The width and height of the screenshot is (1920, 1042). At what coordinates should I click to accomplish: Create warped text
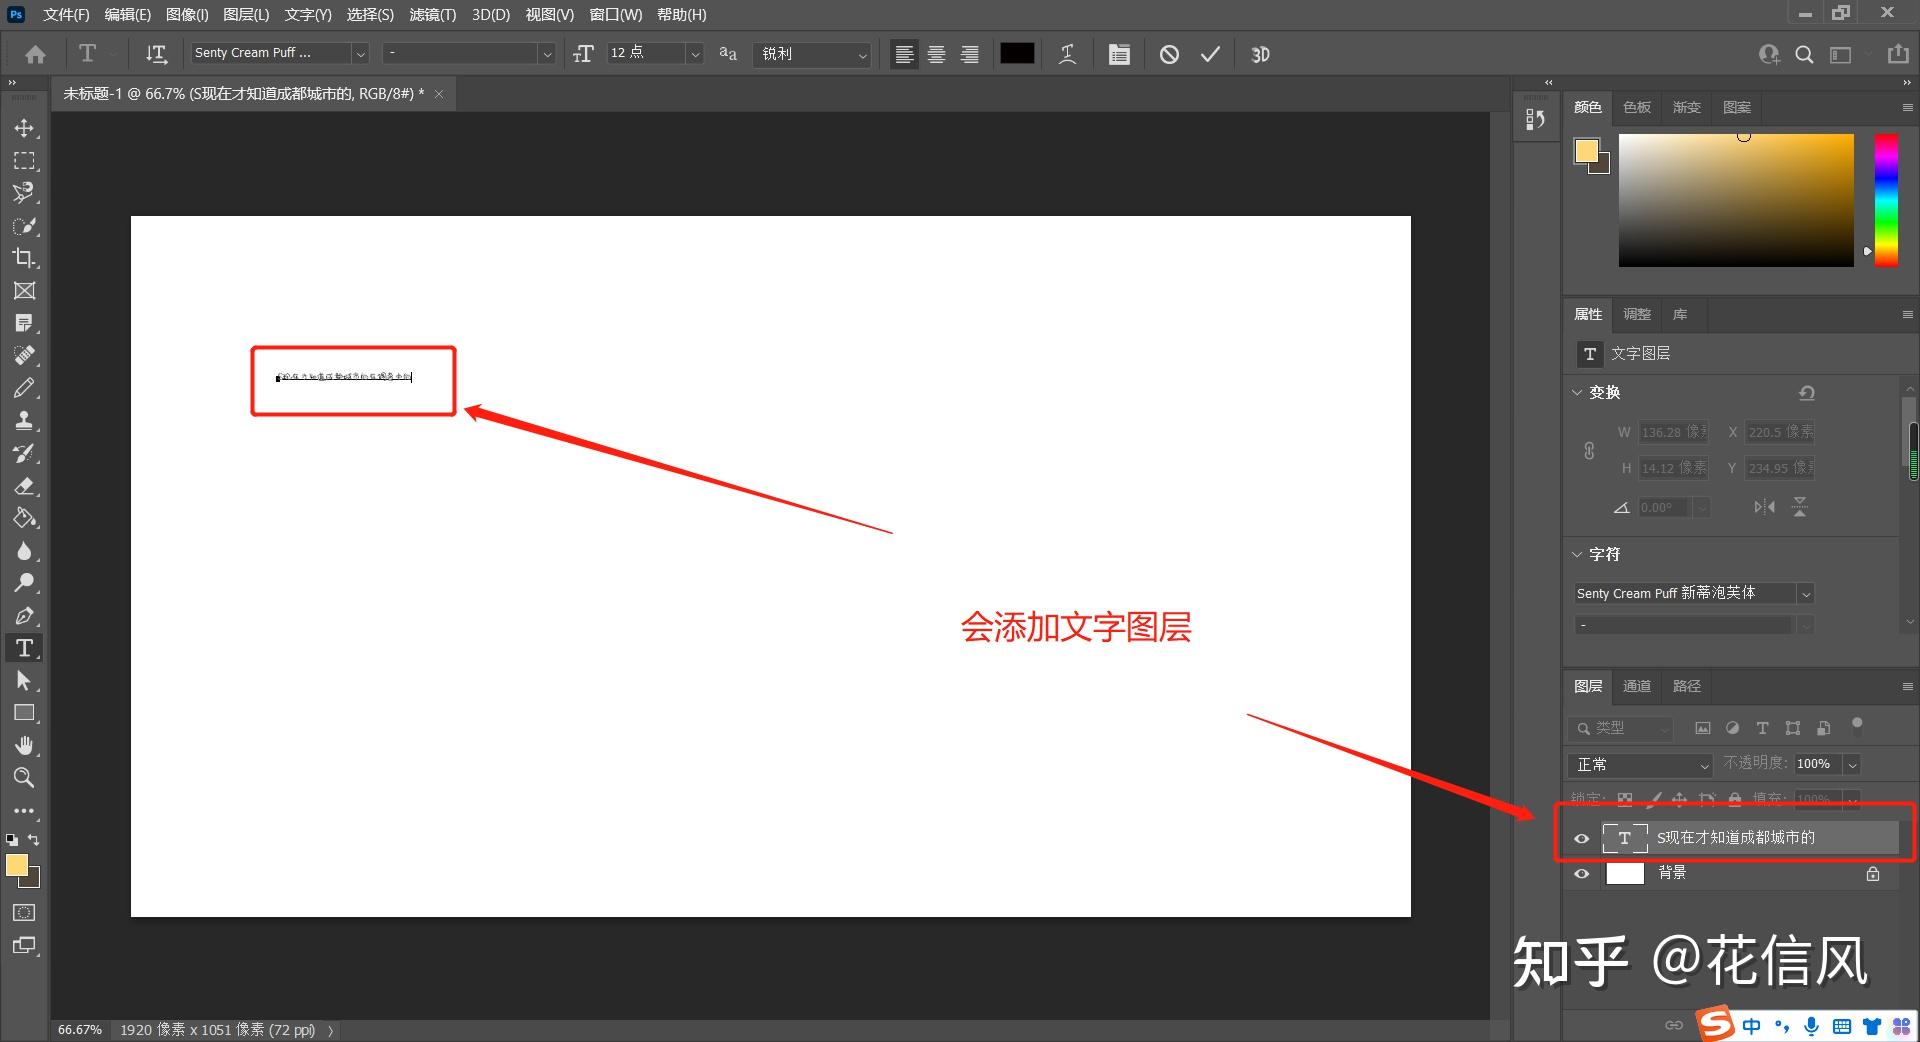[x=1068, y=54]
